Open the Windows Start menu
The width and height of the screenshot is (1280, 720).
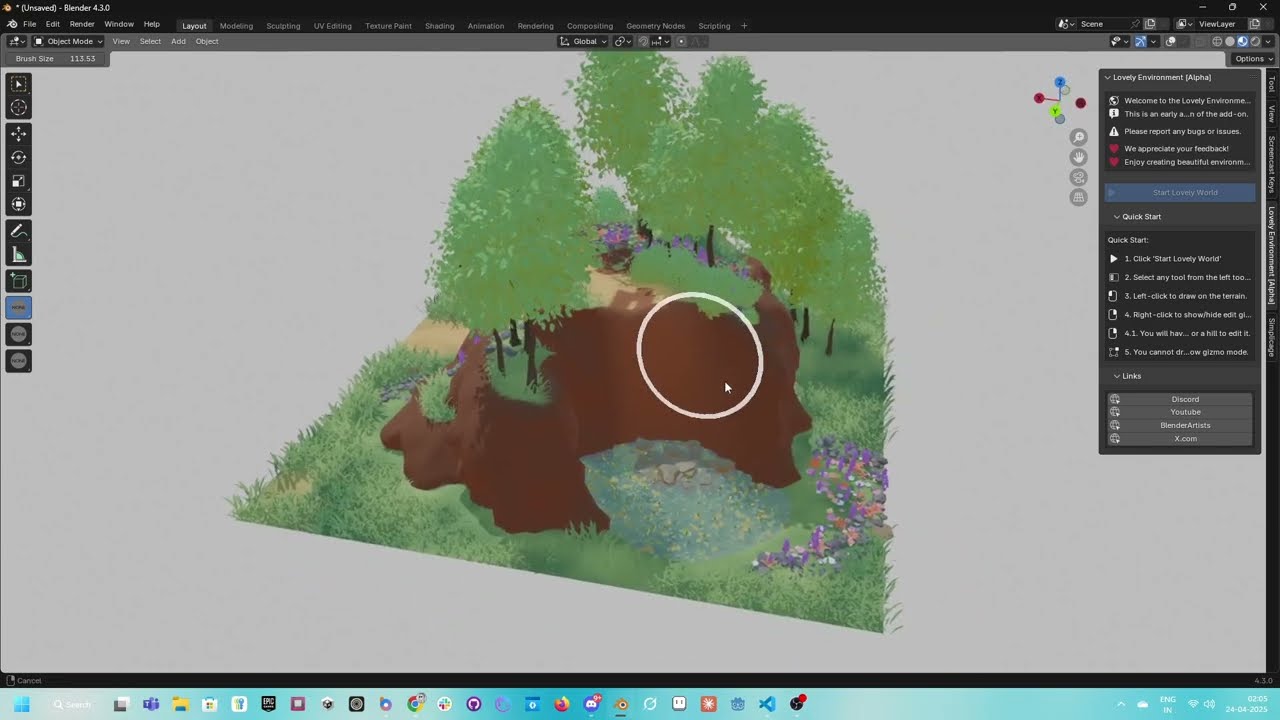click(21, 704)
